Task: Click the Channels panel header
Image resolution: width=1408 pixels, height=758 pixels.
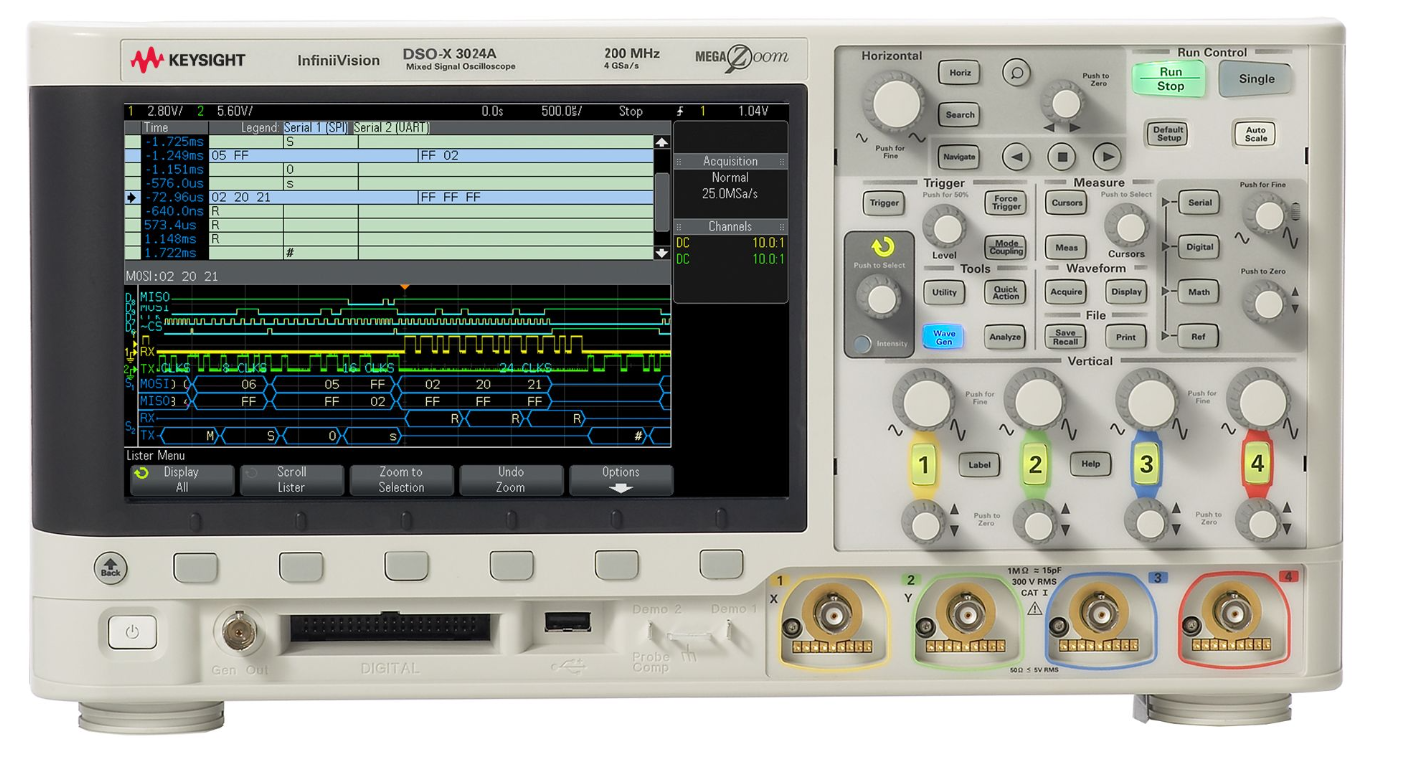Action: click(x=730, y=227)
